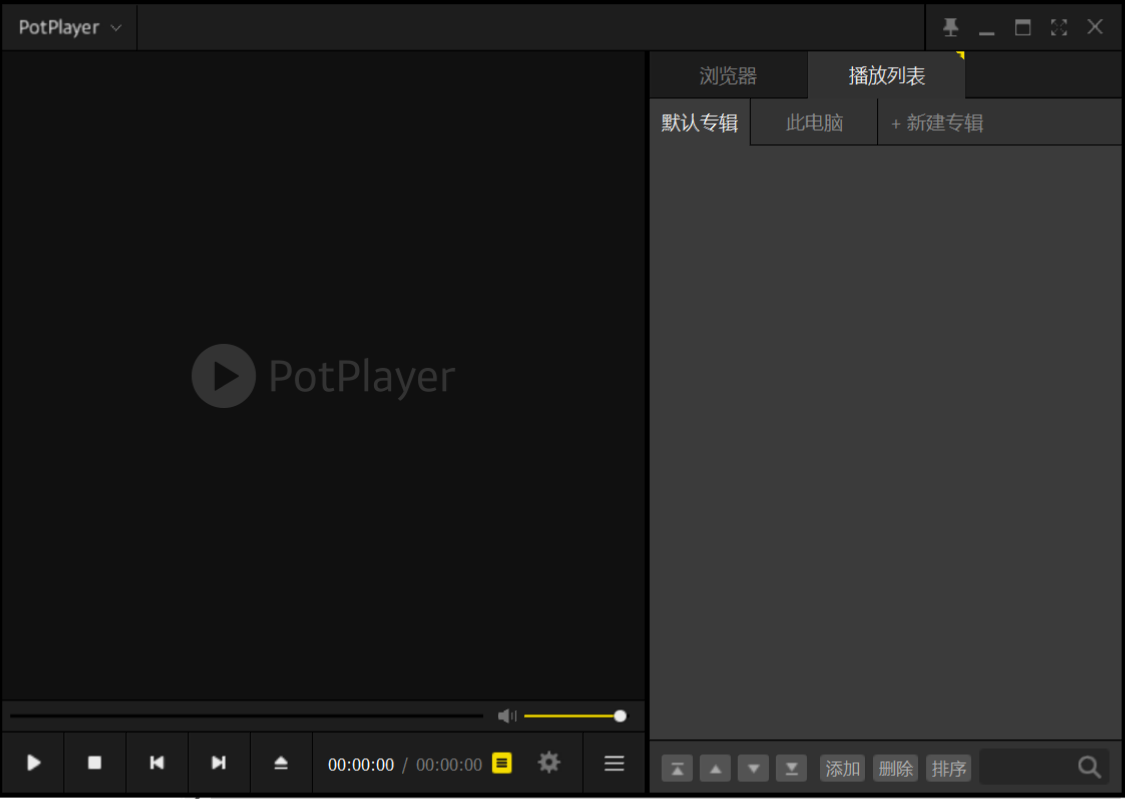The height and width of the screenshot is (799, 1125).
Task: Click the video seek bar
Action: coord(246,716)
